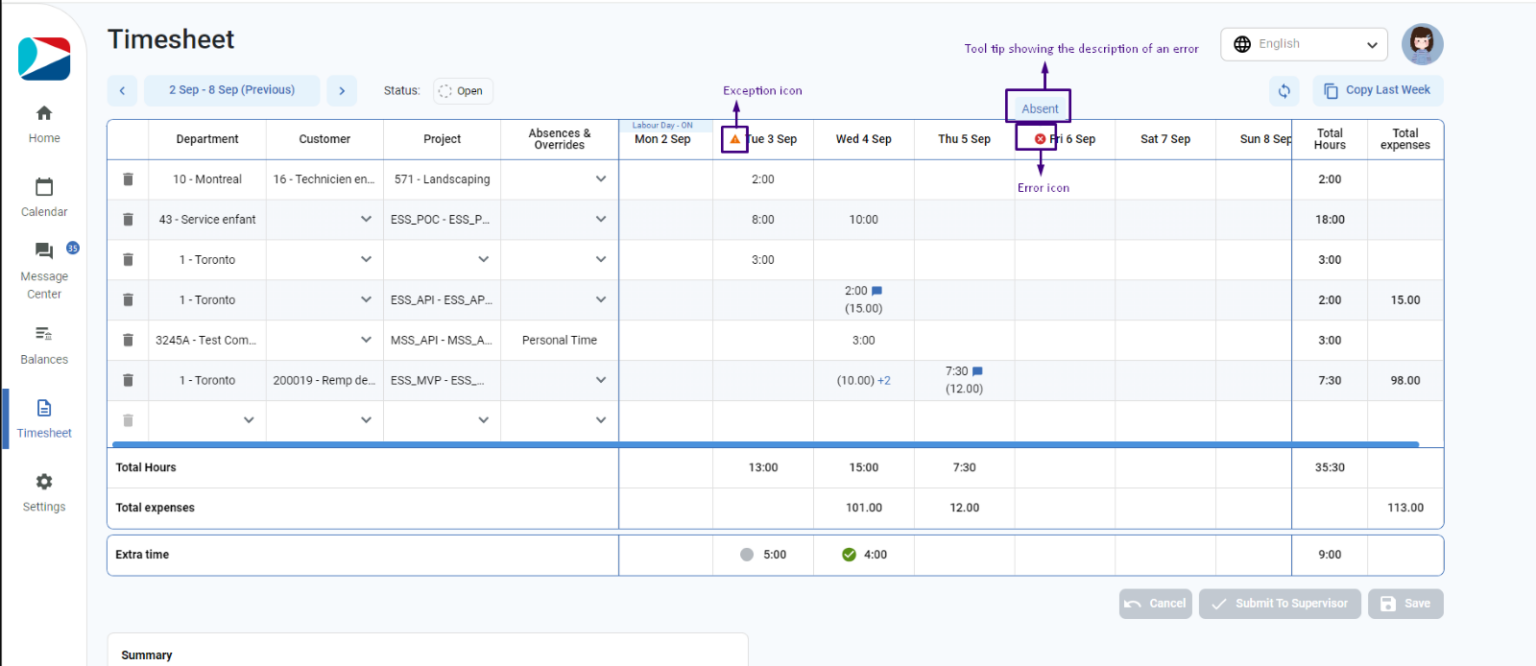Open Project dropdown in the empty row
The height and width of the screenshot is (666, 1536).
coord(483,420)
